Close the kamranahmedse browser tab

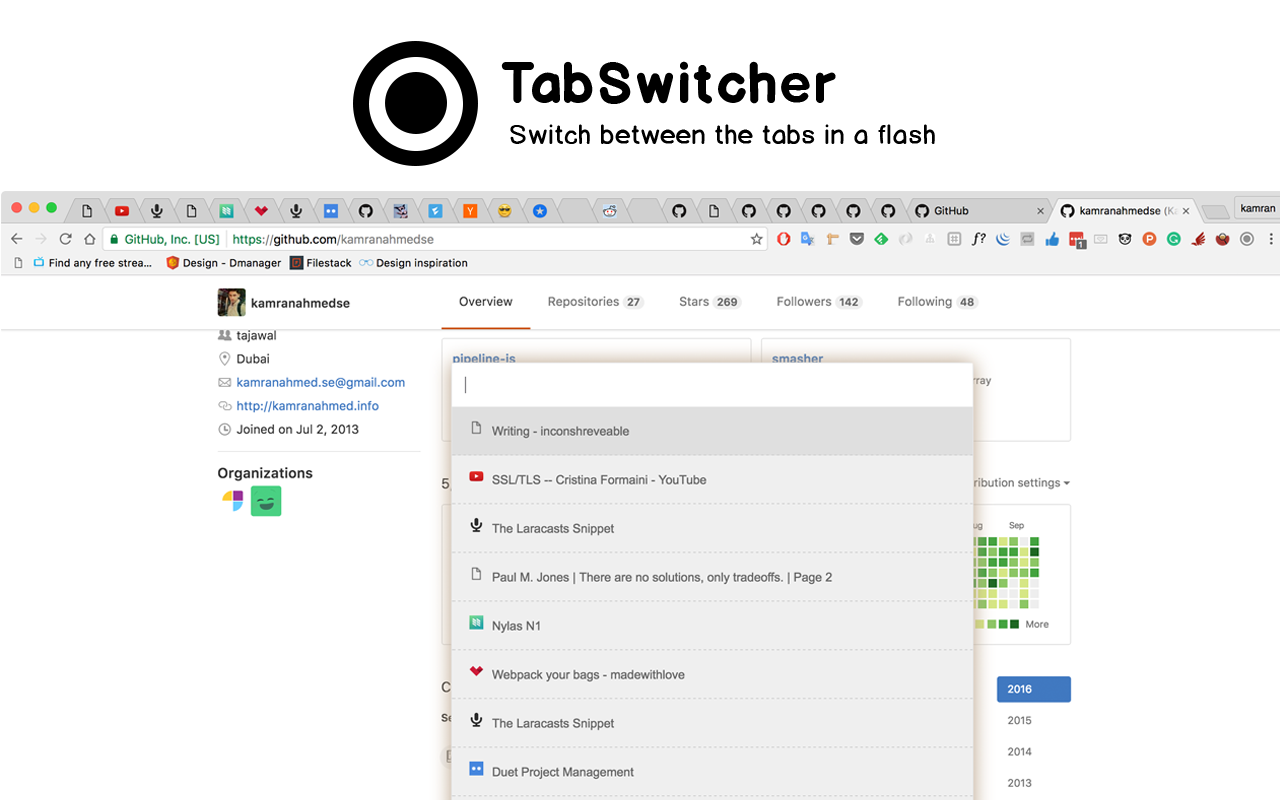click(x=1187, y=211)
